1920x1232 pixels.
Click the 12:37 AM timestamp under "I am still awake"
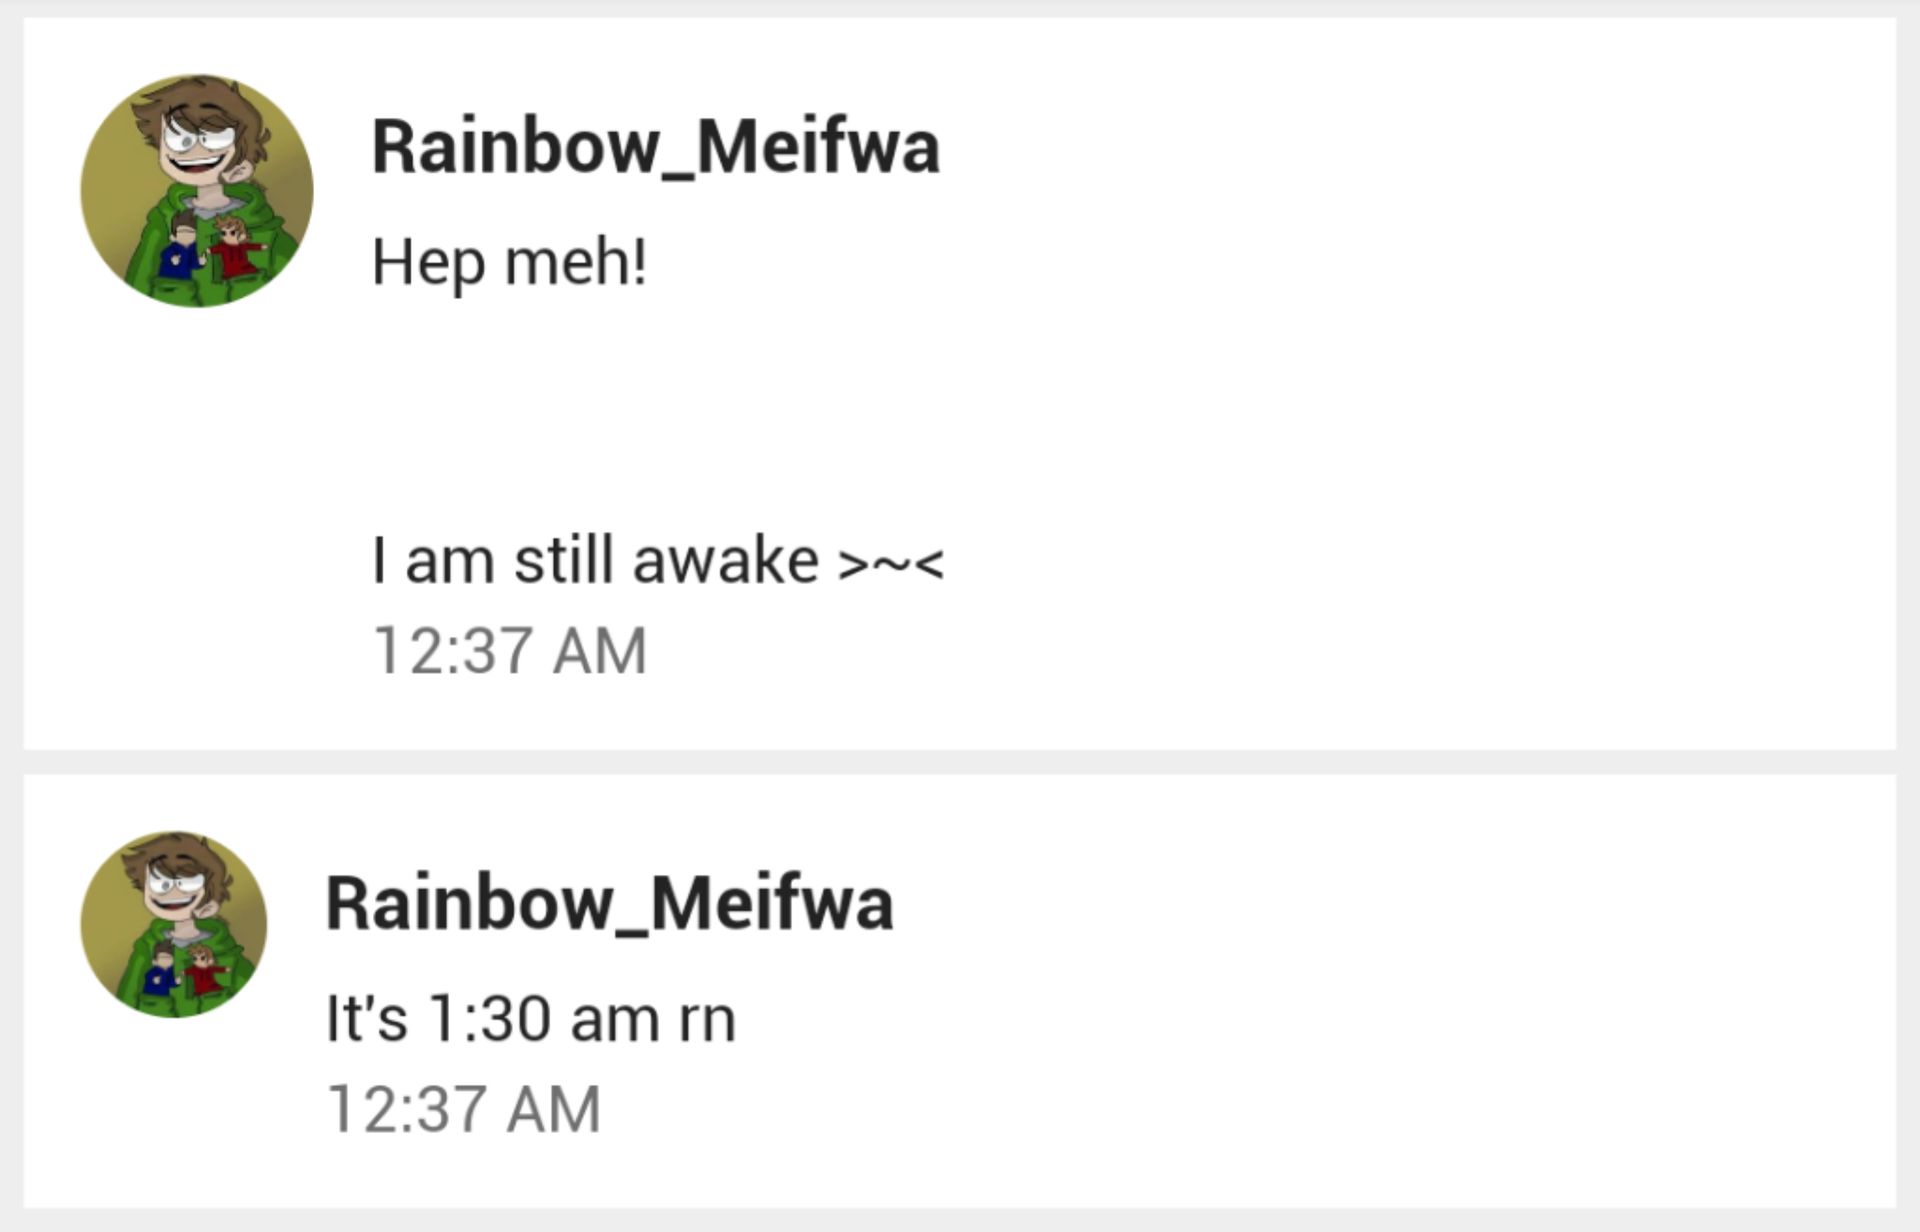pos(510,651)
